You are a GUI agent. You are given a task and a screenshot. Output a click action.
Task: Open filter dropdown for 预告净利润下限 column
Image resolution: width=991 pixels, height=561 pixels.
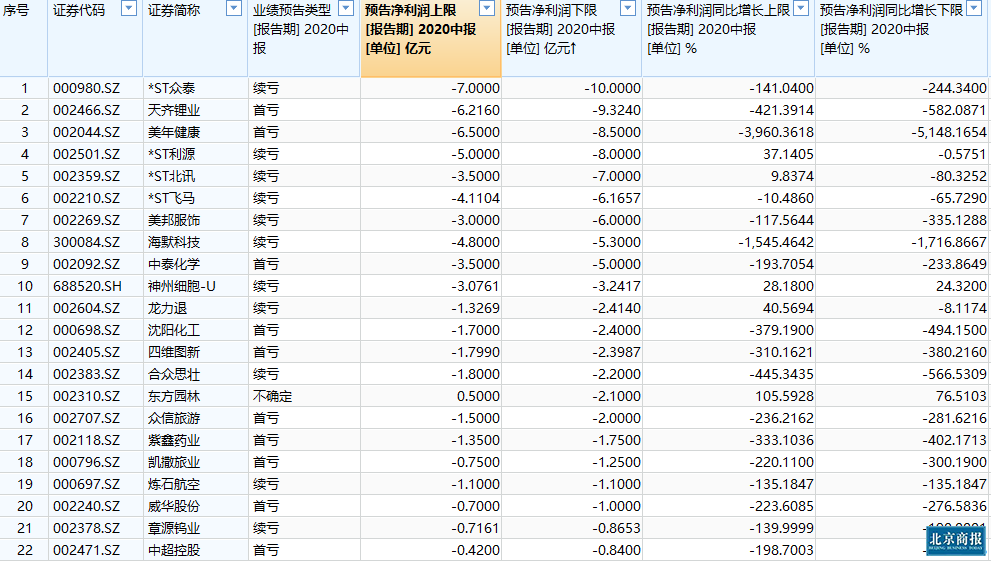coord(628,8)
